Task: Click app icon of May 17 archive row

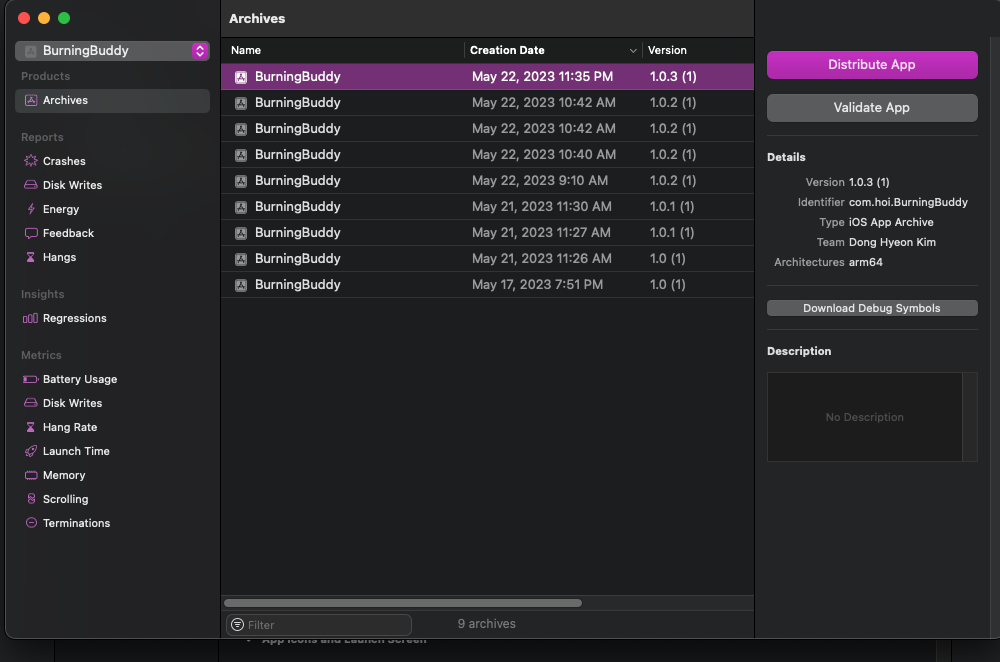Action: pyautogui.click(x=241, y=285)
